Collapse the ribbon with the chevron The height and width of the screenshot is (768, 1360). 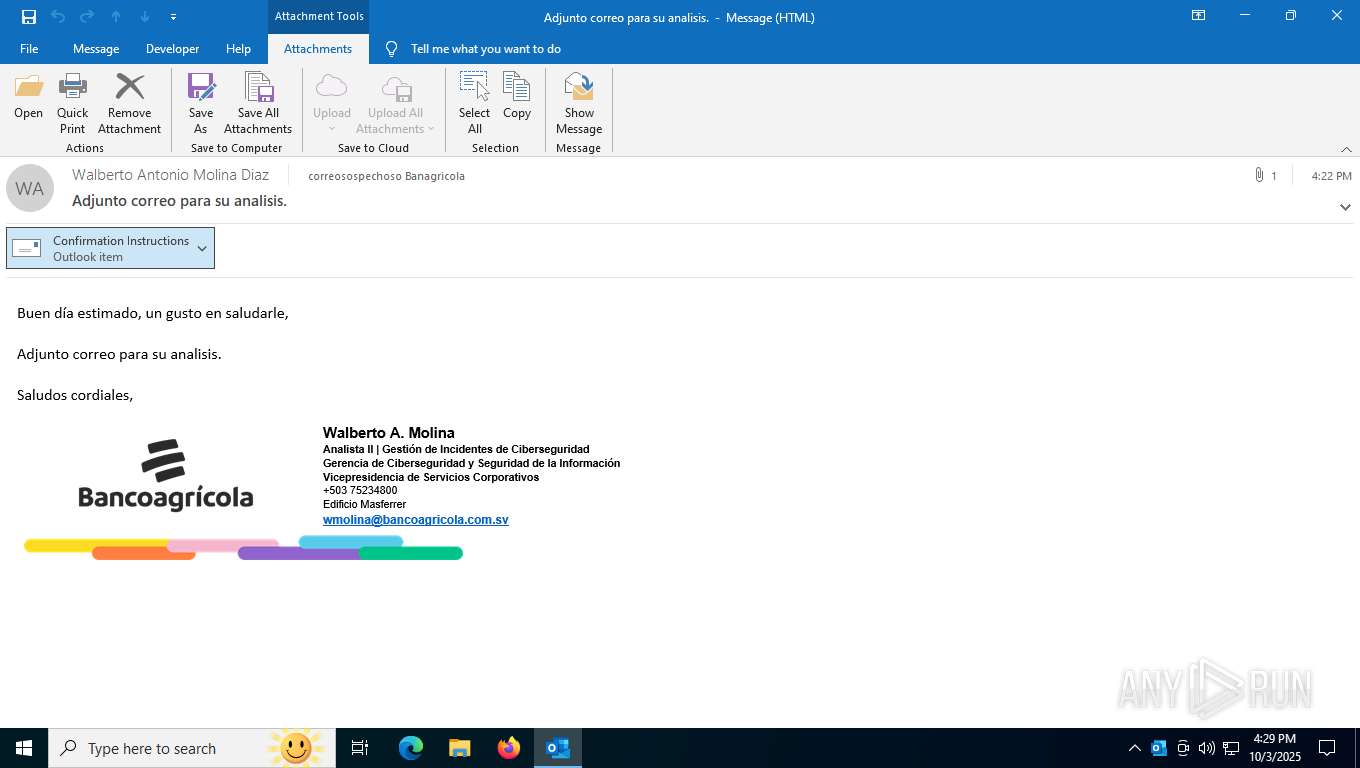(x=1346, y=149)
